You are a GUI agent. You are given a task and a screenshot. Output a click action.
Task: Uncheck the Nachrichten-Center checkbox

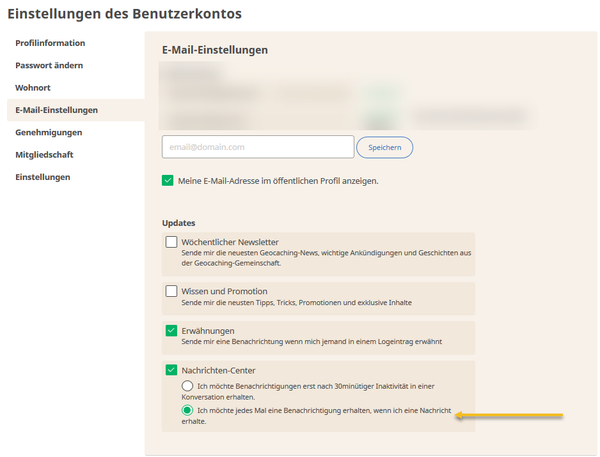click(171, 370)
